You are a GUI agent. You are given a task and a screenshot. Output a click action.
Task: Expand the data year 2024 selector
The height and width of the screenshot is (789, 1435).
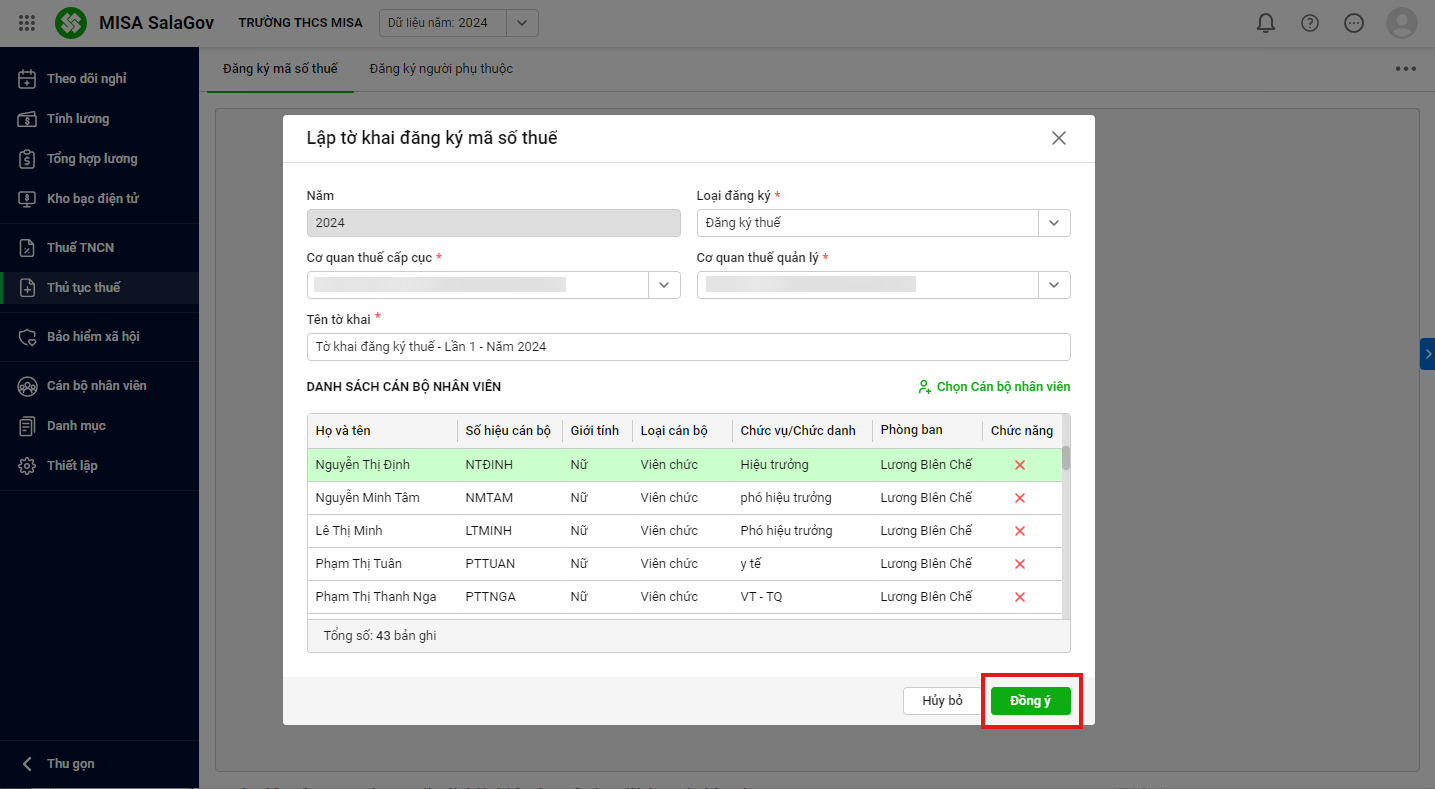tap(522, 23)
